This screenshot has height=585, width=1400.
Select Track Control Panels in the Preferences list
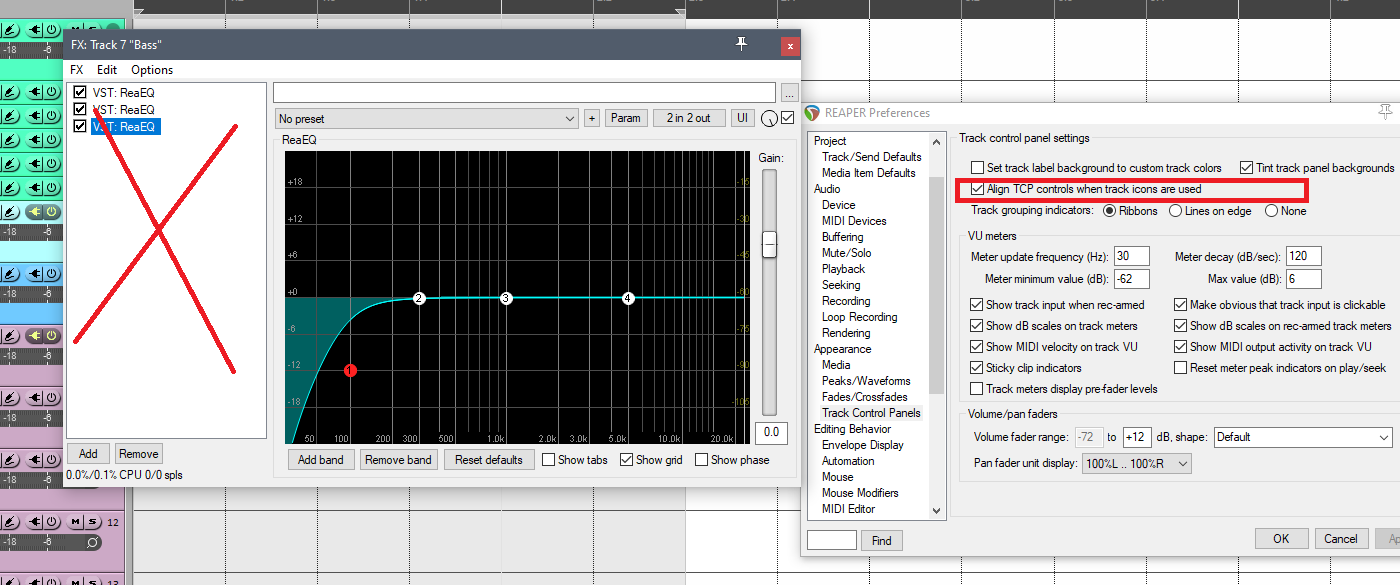[x=871, y=413]
